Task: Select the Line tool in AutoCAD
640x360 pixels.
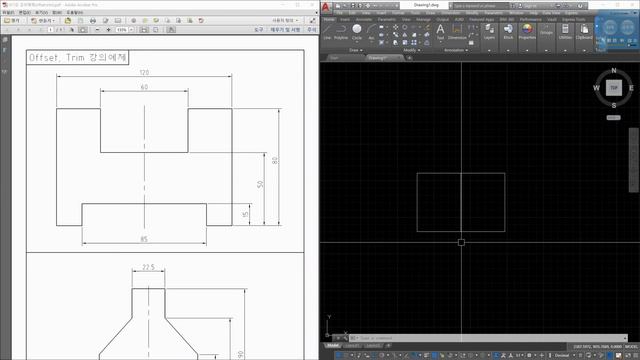Action: coord(327,32)
